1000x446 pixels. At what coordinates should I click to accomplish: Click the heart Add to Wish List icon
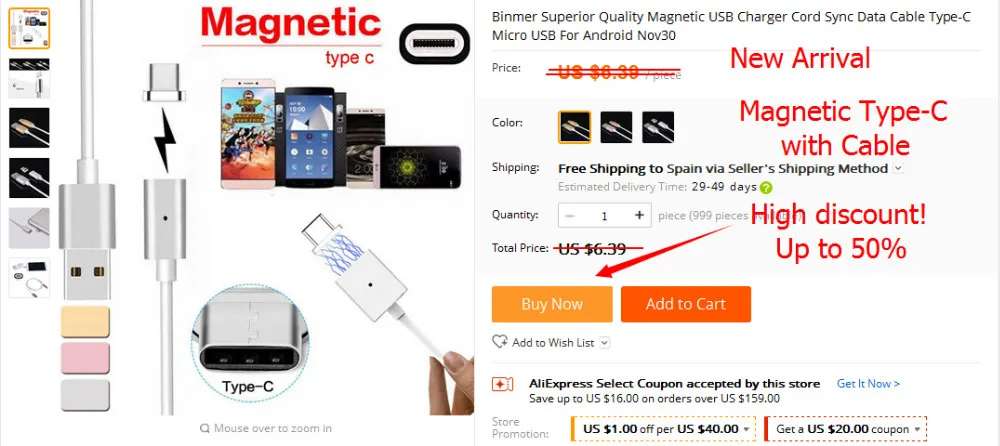[x=499, y=342]
